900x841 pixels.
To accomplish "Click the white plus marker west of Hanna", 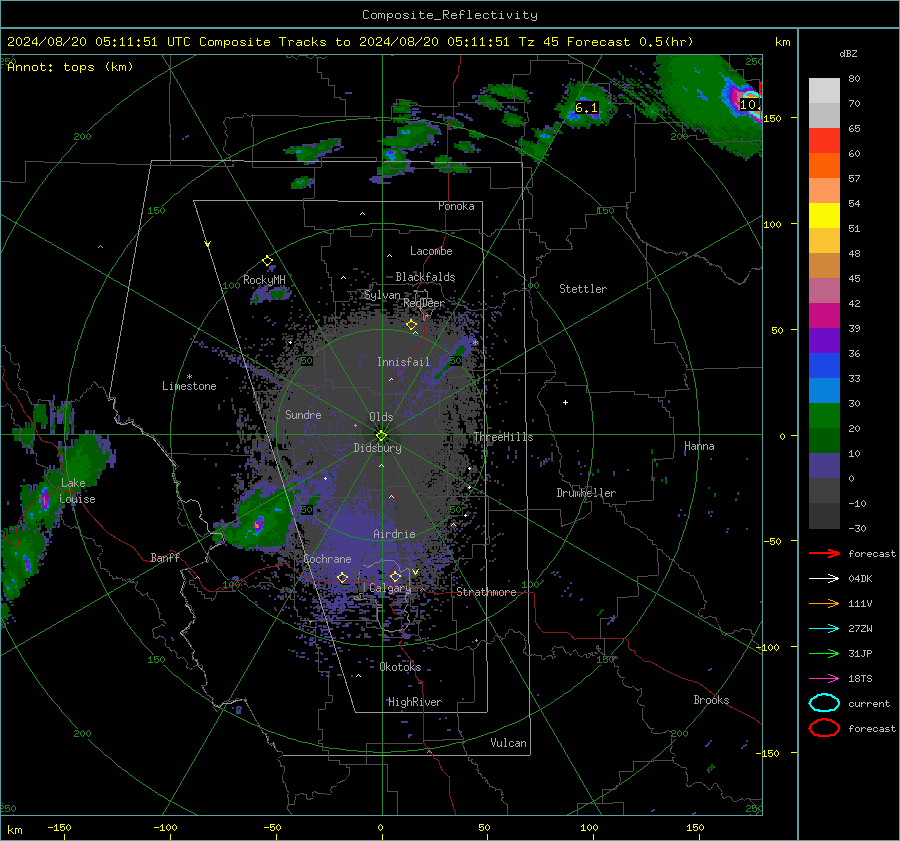I will click(565, 402).
